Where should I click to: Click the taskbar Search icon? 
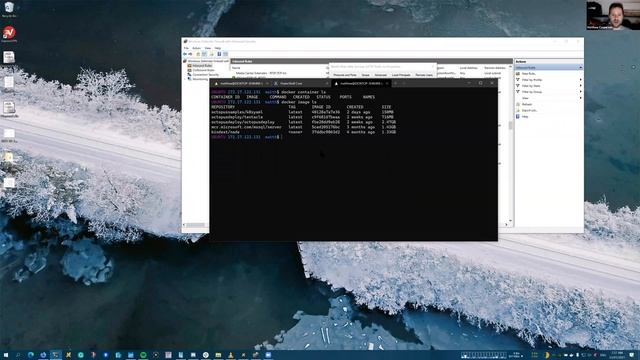pyautogui.click(x=18, y=355)
